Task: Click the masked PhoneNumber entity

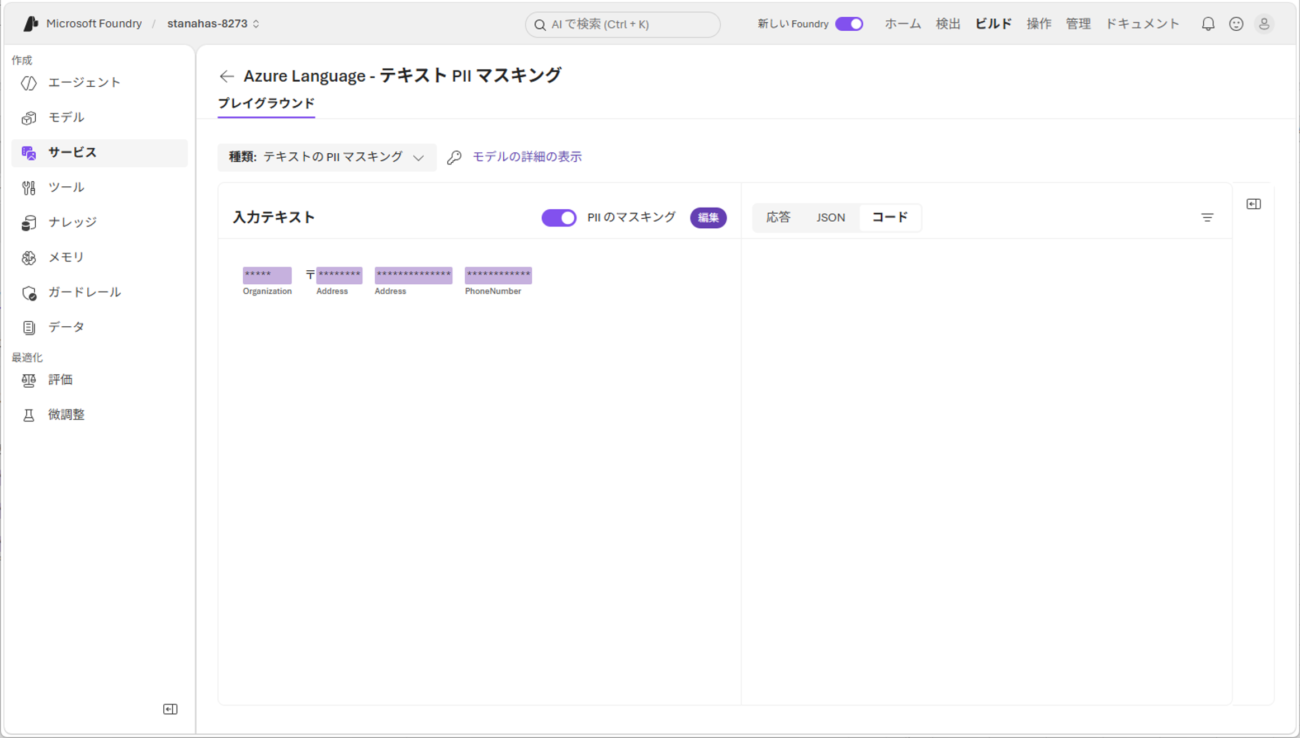Action: point(498,275)
